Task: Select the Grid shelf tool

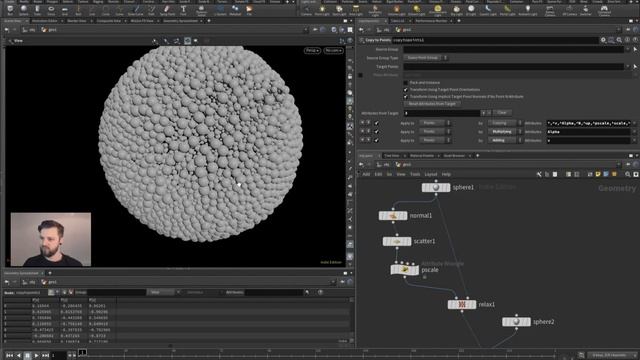Action: pyautogui.click(x=65, y=9)
